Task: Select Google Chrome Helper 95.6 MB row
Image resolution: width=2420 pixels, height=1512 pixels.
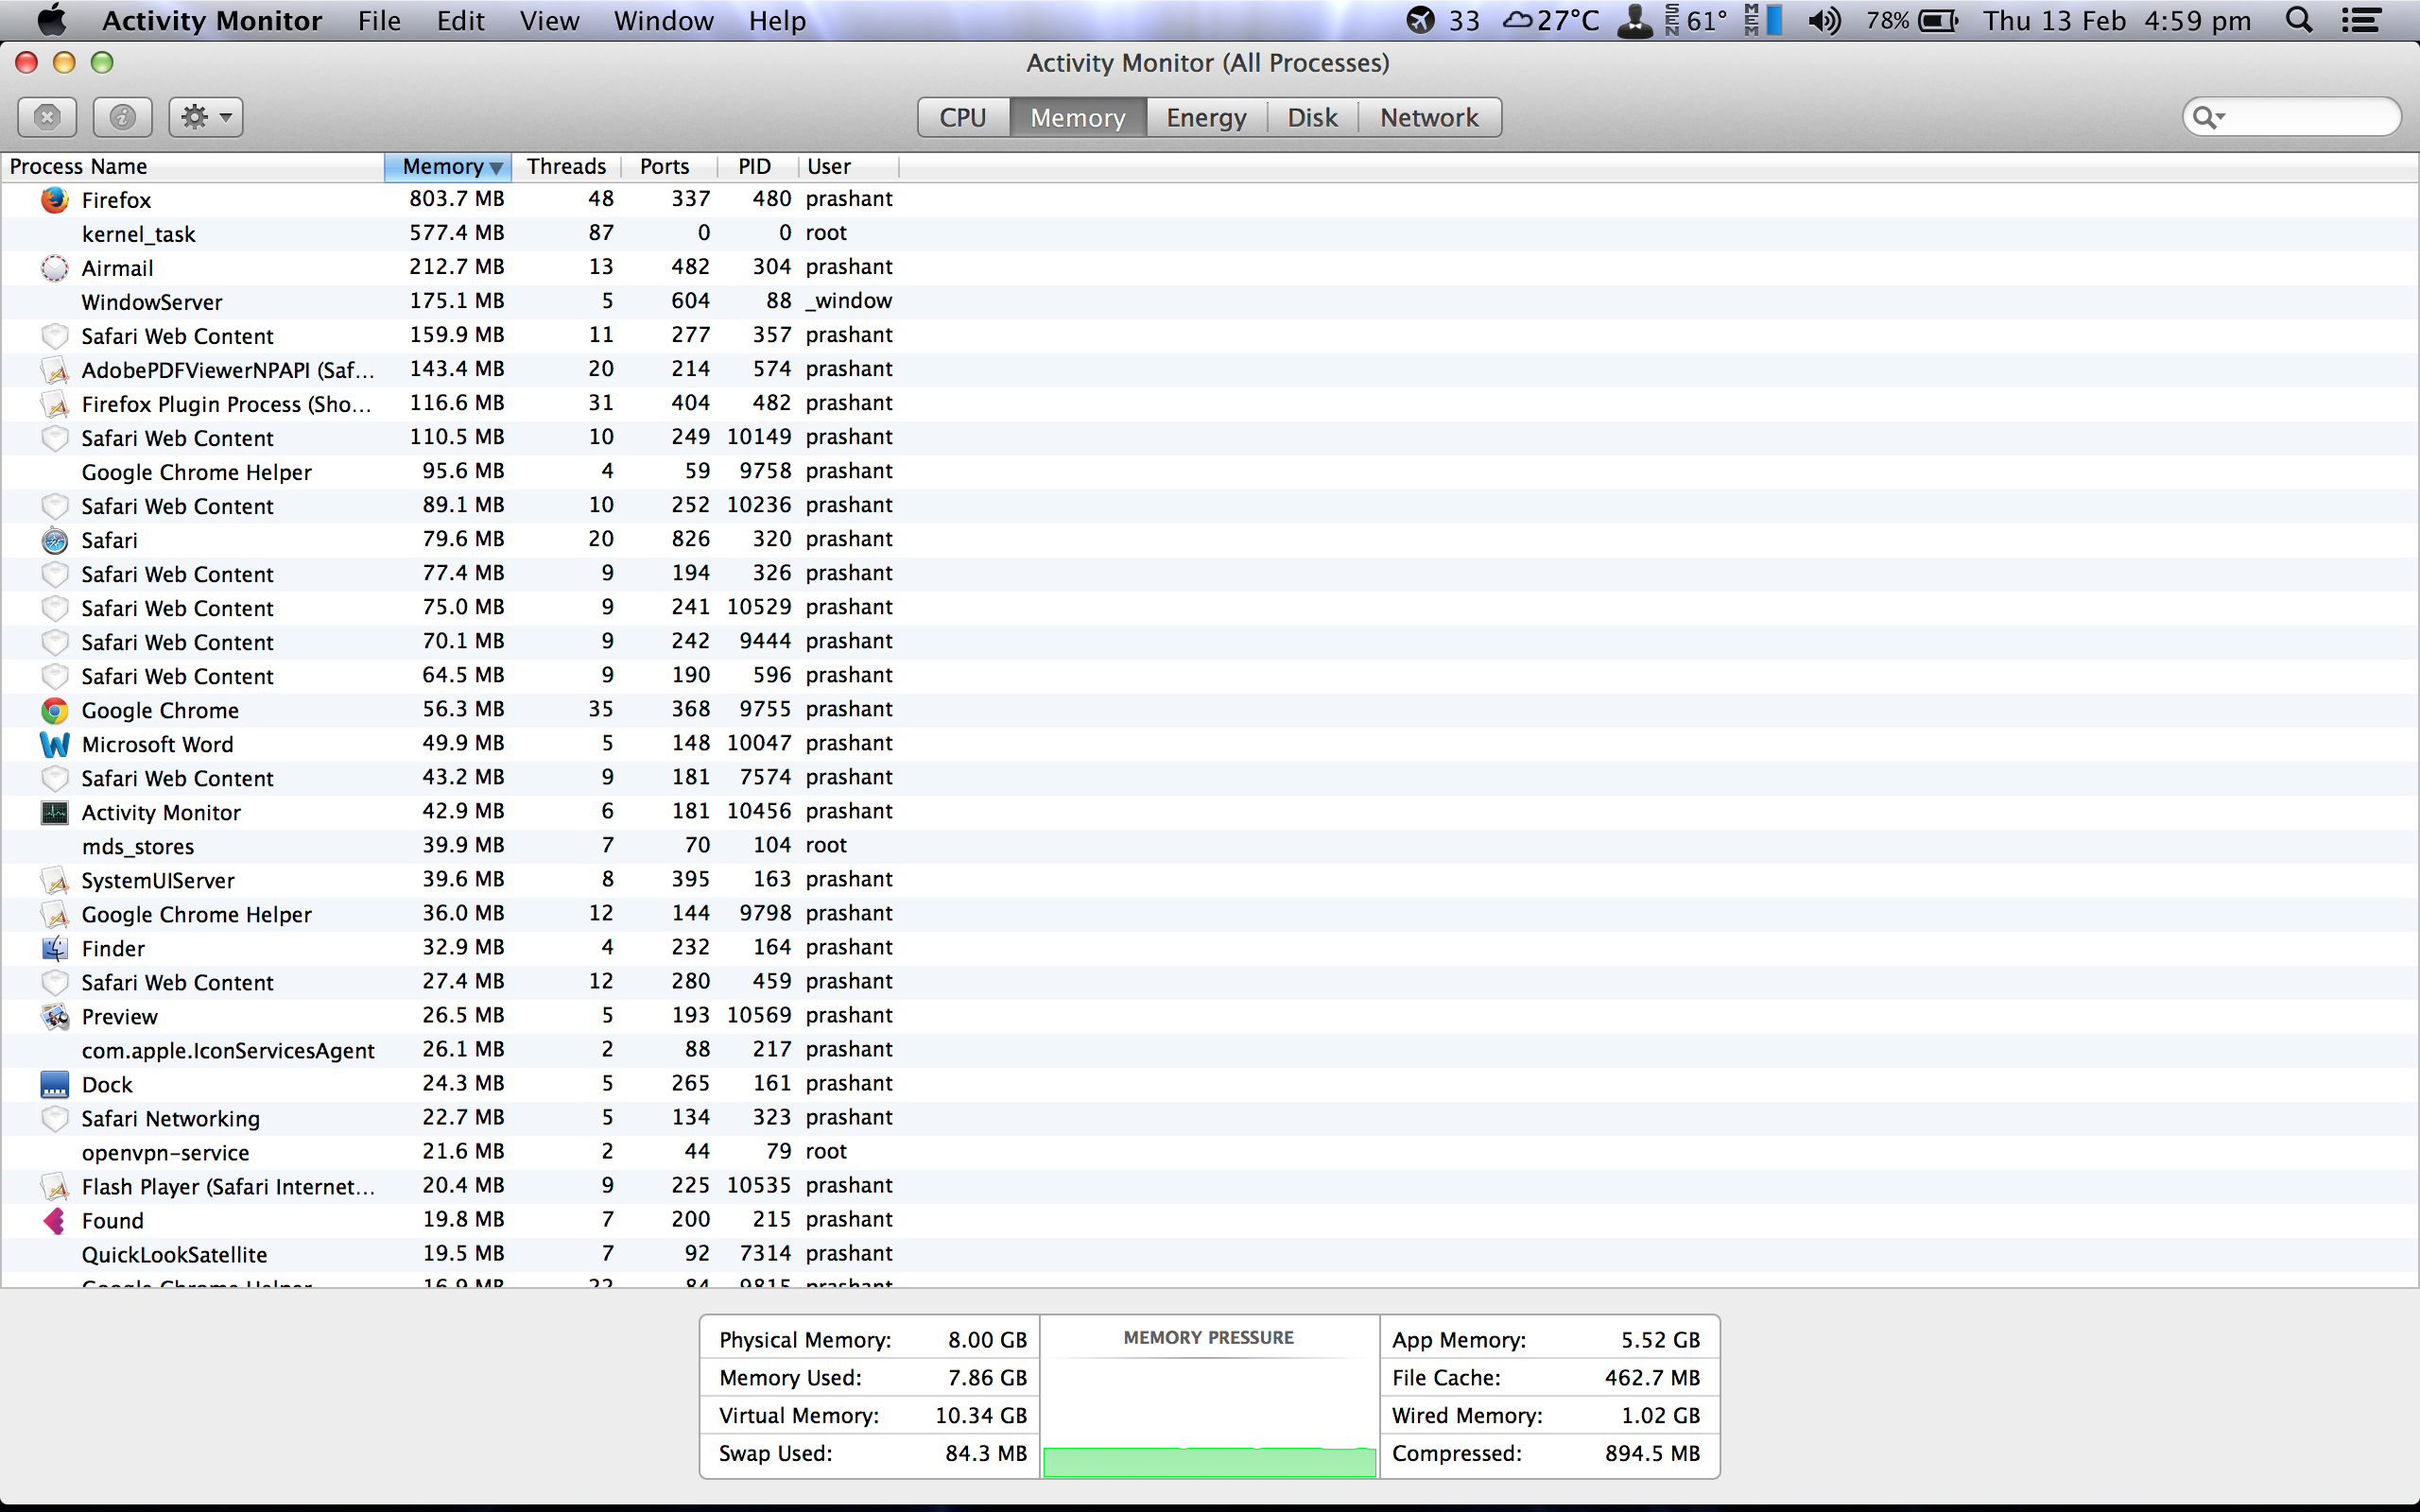Action: (x=1210, y=472)
